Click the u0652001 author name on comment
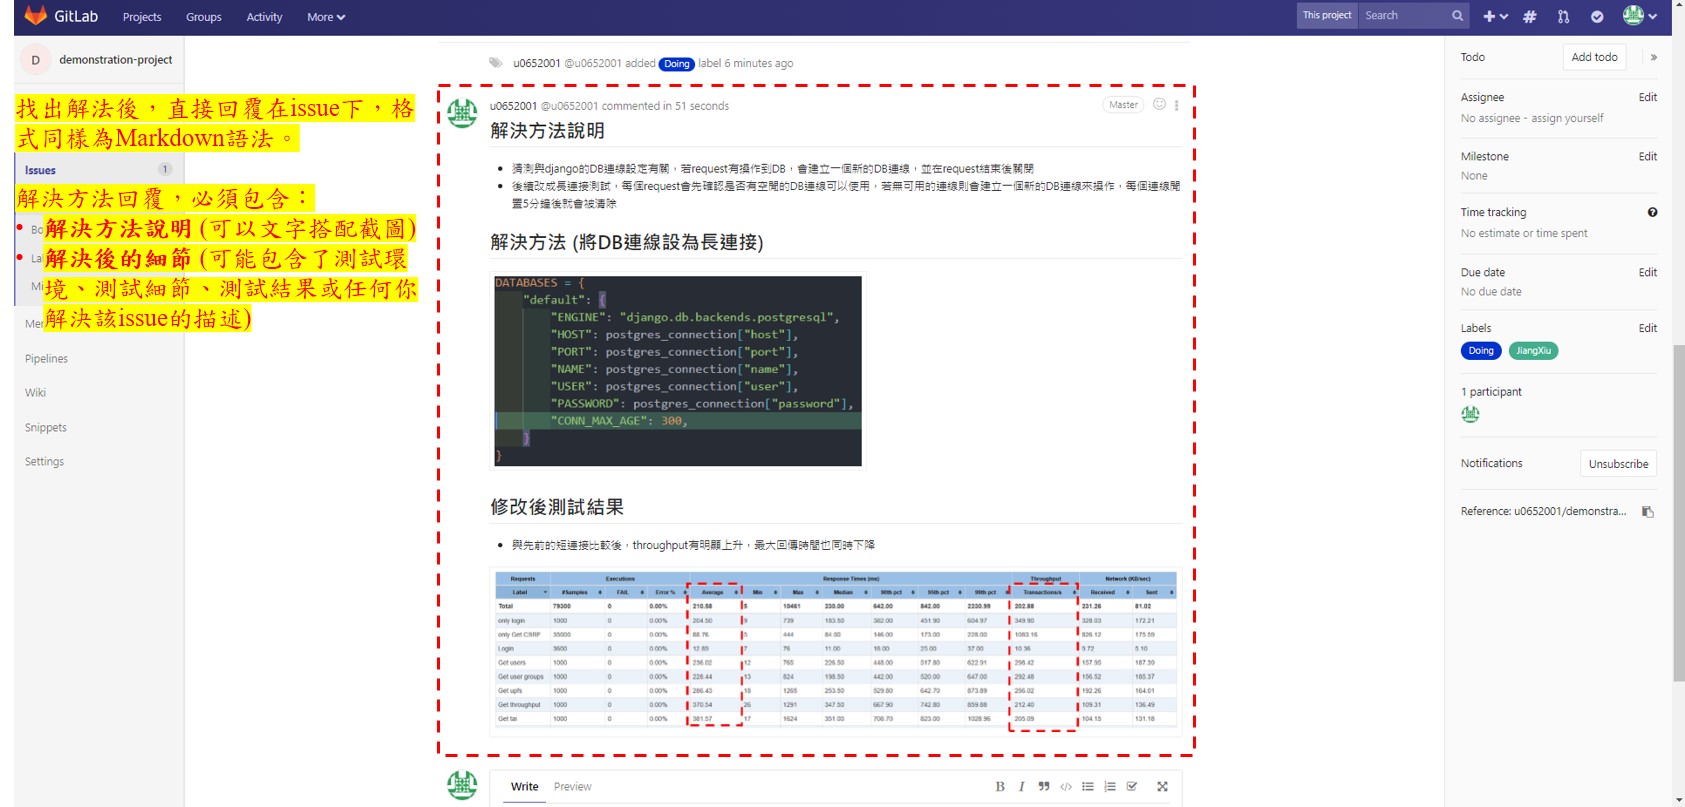1685x807 pixels. [513, 106]
